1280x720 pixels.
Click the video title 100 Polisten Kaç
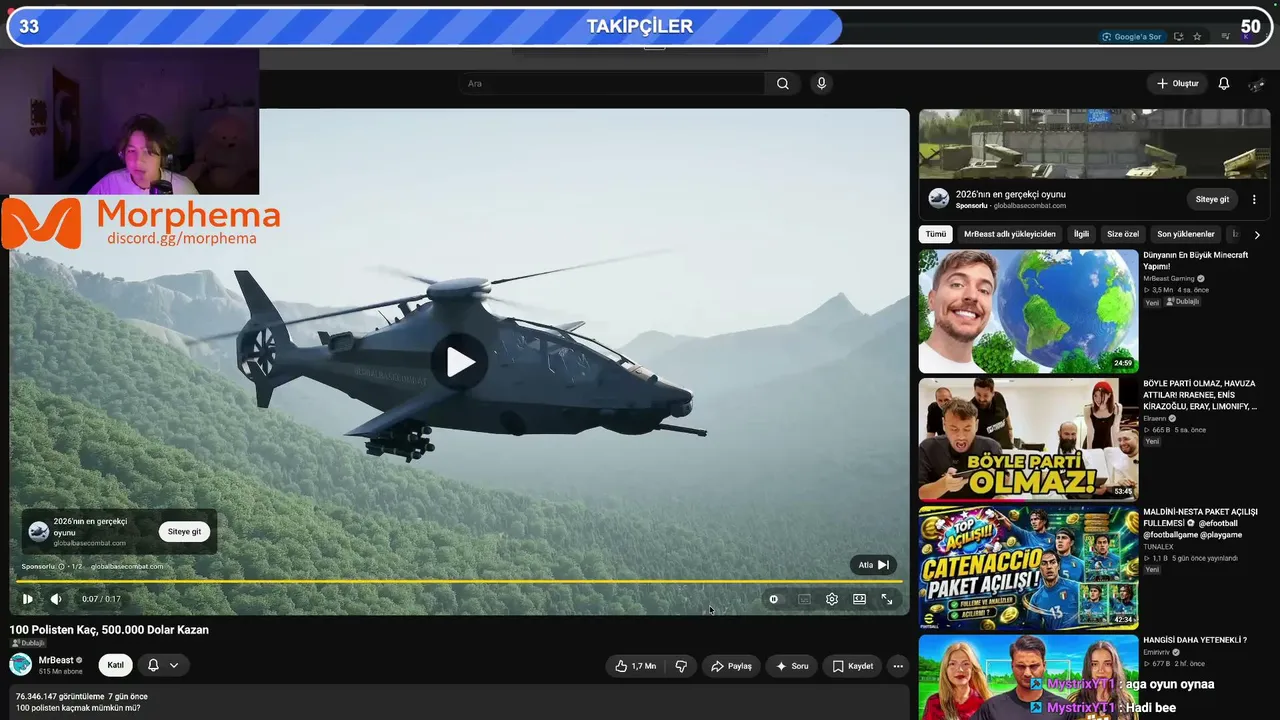[x=109, y=630]
